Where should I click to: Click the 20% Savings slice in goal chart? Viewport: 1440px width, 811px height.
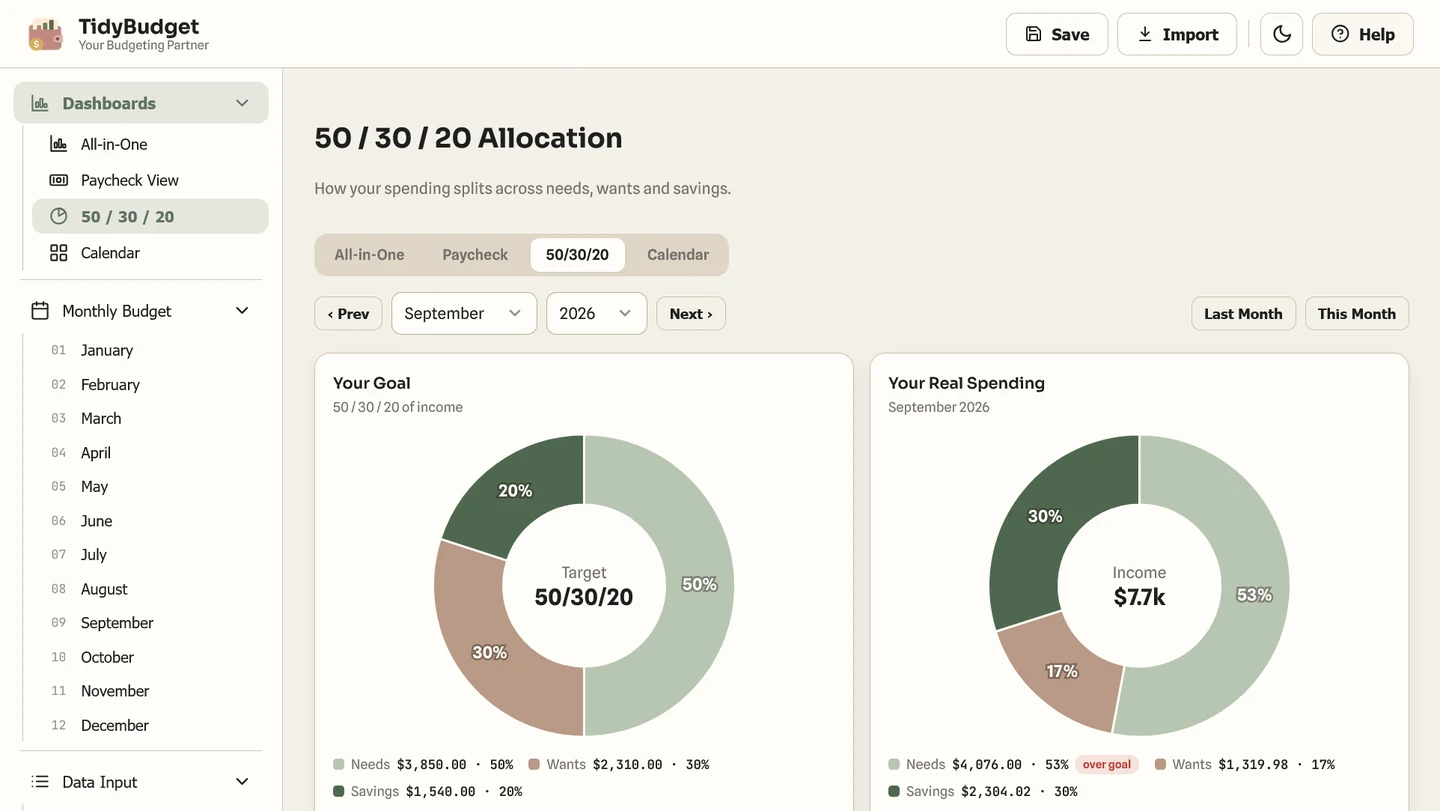click(x=516, y=490)
